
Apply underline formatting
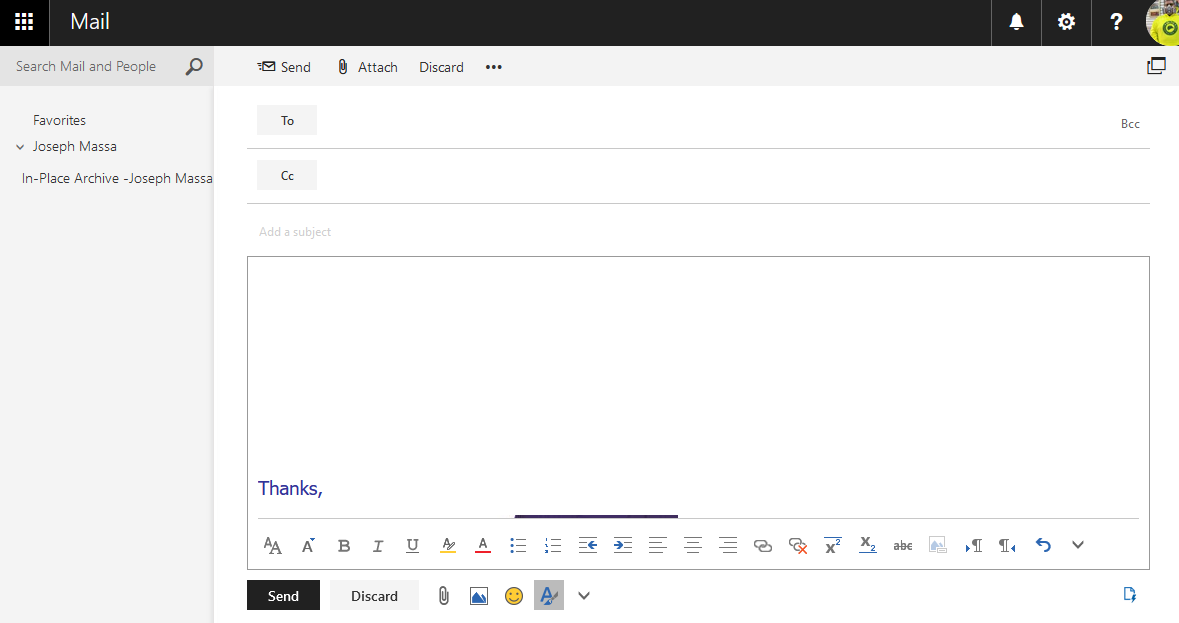[412, 545]
